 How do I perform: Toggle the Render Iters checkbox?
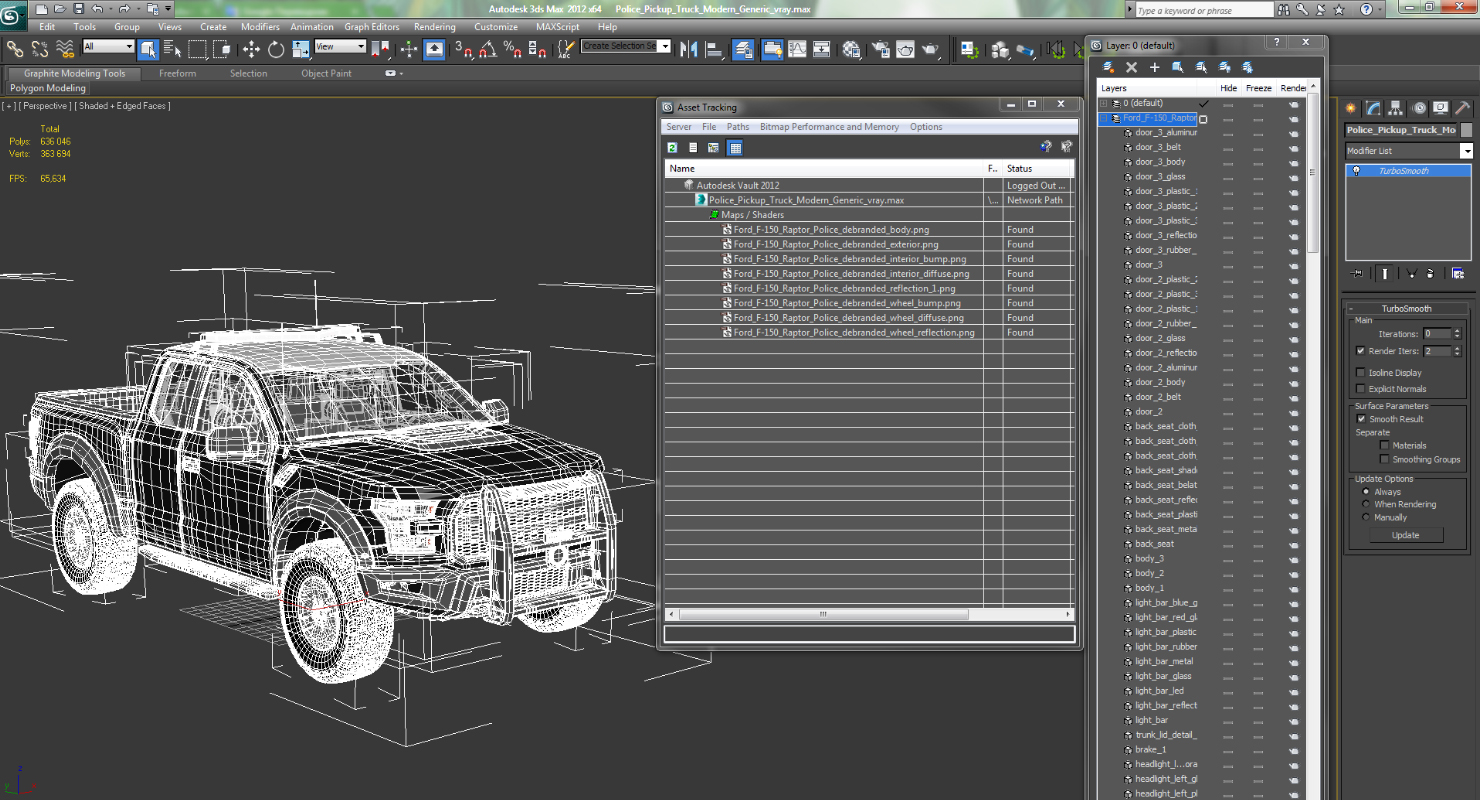tap(1361, 351)
